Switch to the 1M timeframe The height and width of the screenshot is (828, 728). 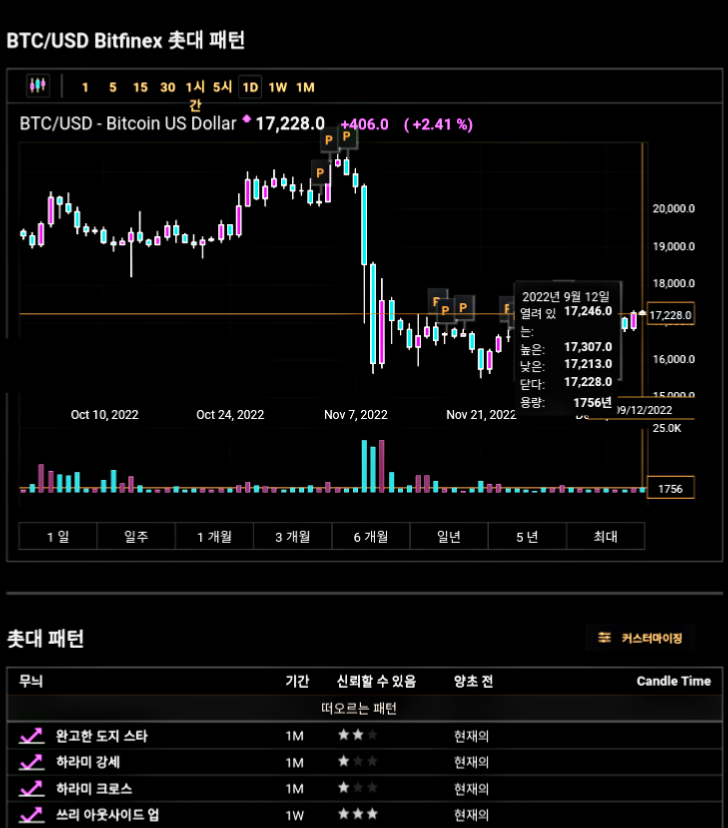[305, 87]
